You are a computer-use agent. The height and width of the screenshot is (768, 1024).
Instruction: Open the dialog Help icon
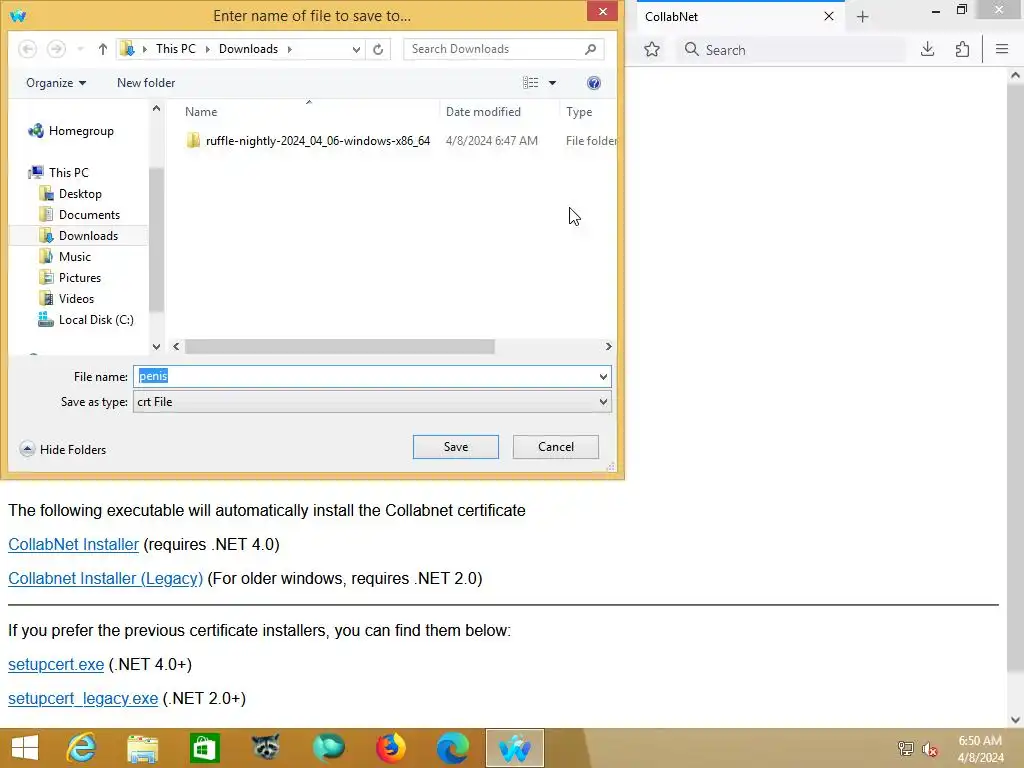[x=594, y=83]
